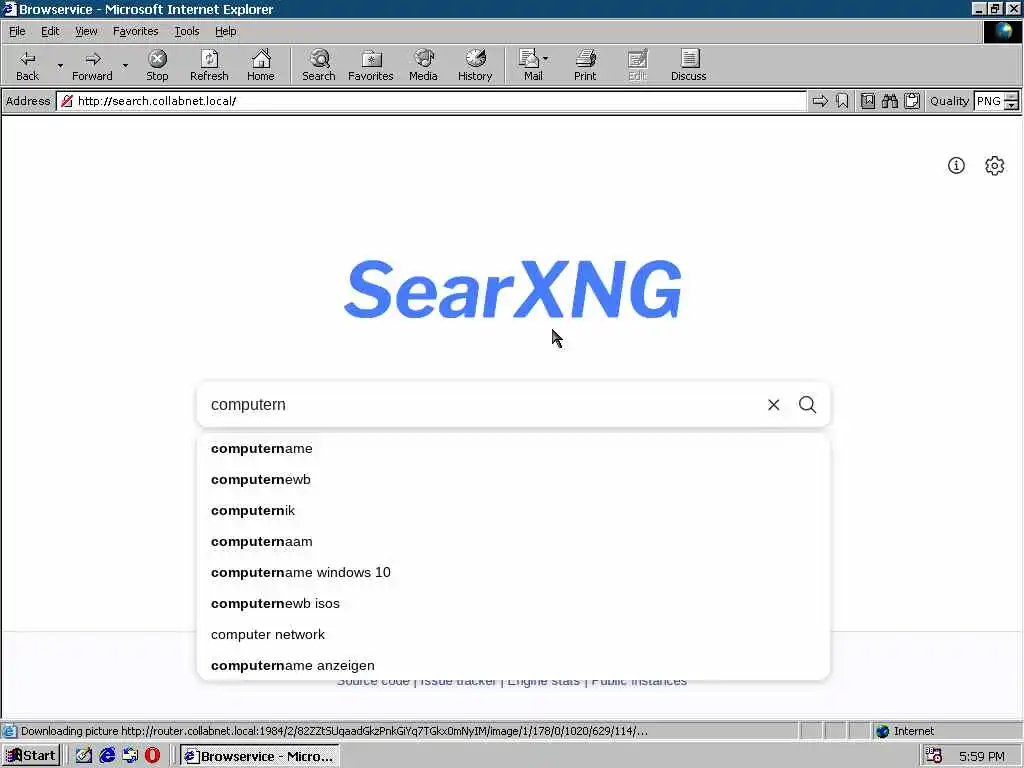Open the Help menu
Image resolution: width=1024 pixels, height=768 pixels.
tap(225, 31)
